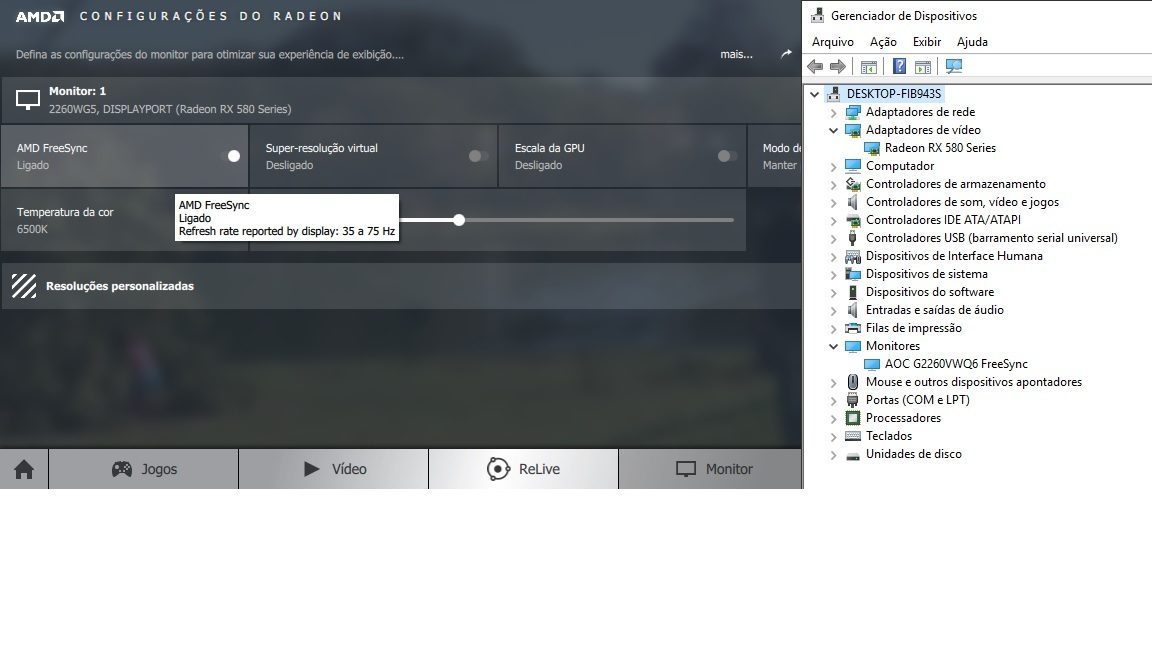Click Gerenciador de Dispositivos title bar icon
1152x648 pixels.
coord(817,15)
